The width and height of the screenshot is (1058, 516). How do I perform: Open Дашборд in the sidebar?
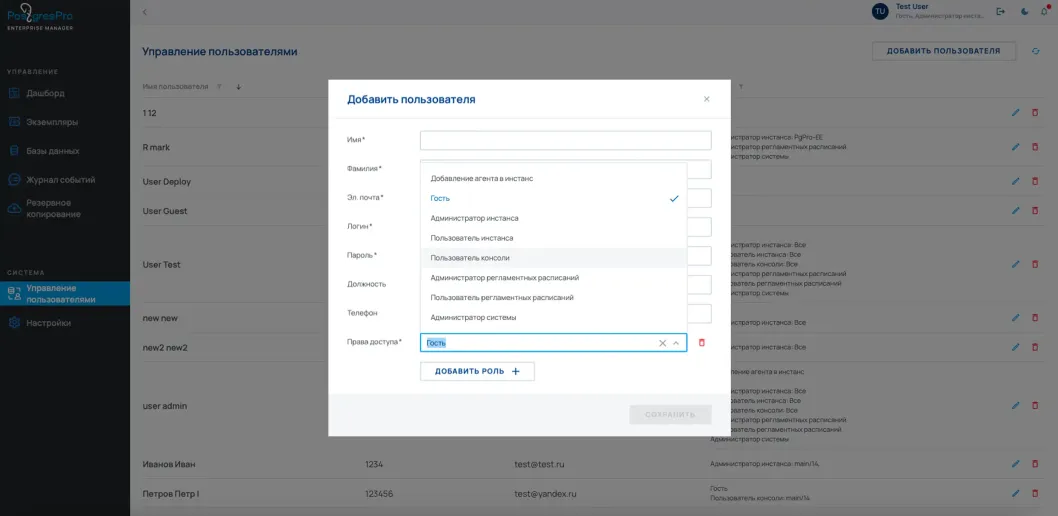45,93
